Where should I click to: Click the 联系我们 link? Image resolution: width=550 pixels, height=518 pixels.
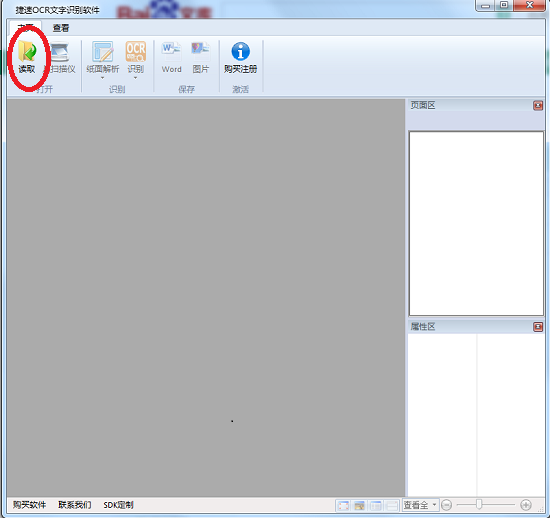pos(75,505)
